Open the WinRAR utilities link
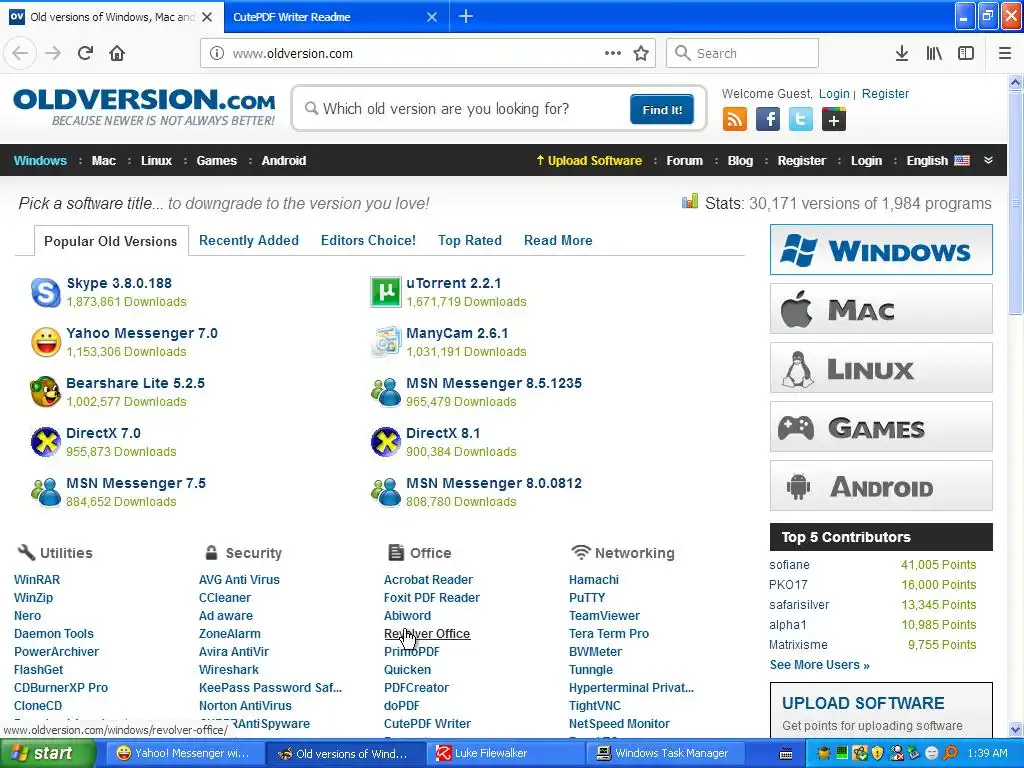1024x768 pixels. coord(37,579)
